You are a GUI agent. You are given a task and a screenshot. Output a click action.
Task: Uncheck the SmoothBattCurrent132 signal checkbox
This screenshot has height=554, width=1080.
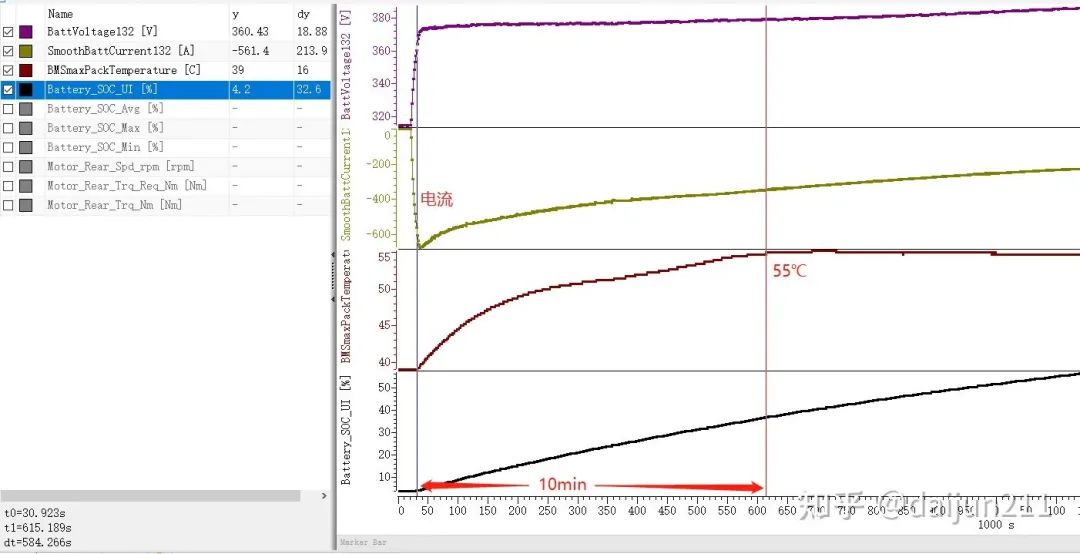[8, 51]
